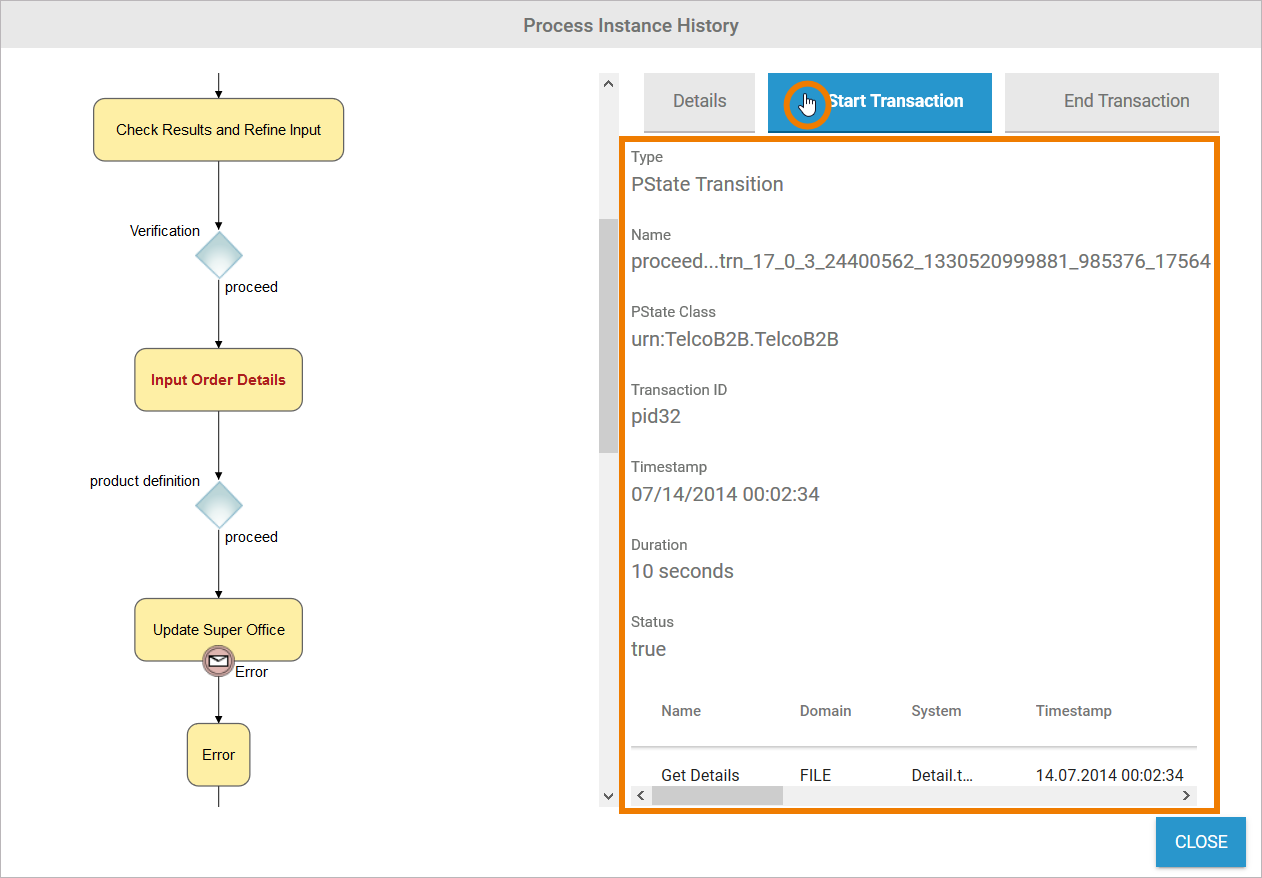Select the Update Super Office step
The height and width of the screenshot is (878, 1262).
coord(219,630)
